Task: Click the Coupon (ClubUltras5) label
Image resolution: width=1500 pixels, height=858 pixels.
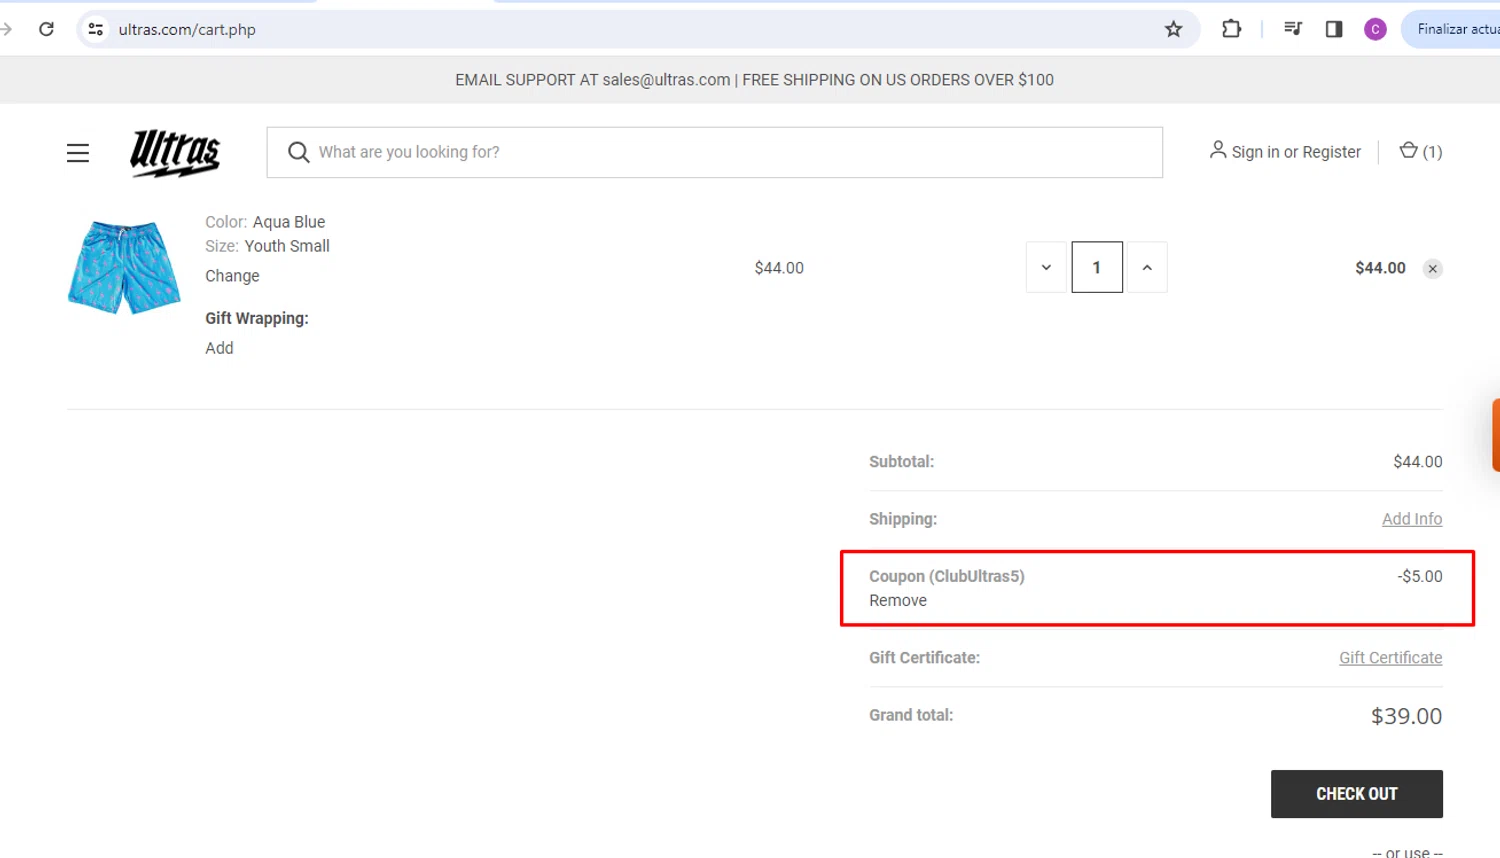Action: tap(947, 576)
